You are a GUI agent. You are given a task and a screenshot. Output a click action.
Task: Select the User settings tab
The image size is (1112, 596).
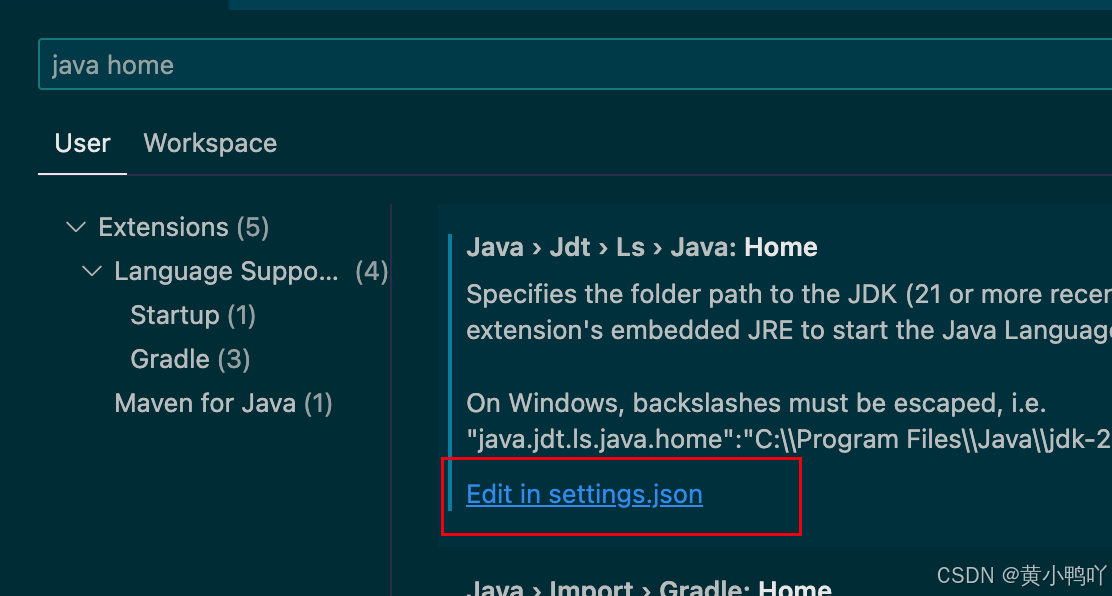tap(81, 143)
